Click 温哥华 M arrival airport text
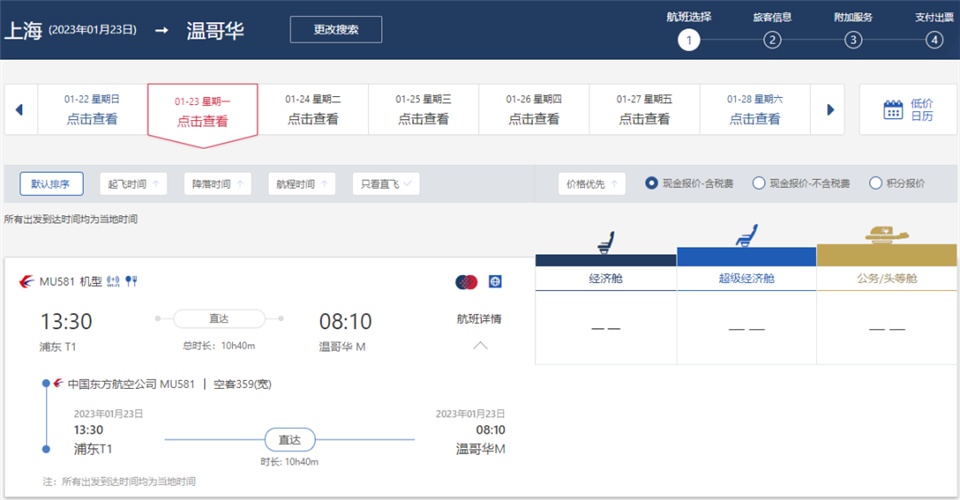 pyautogui.click(x=342, y=347)
